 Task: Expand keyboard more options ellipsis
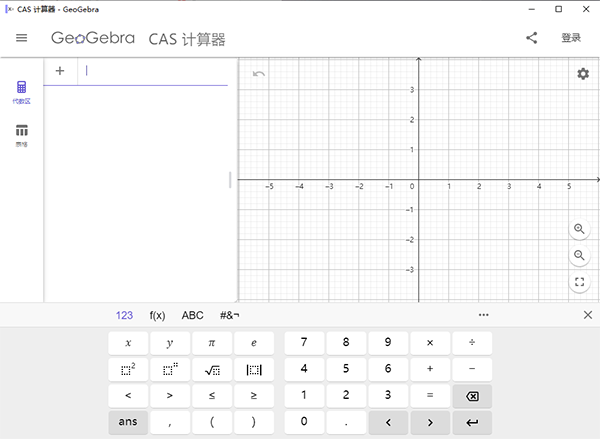(484, 315)
